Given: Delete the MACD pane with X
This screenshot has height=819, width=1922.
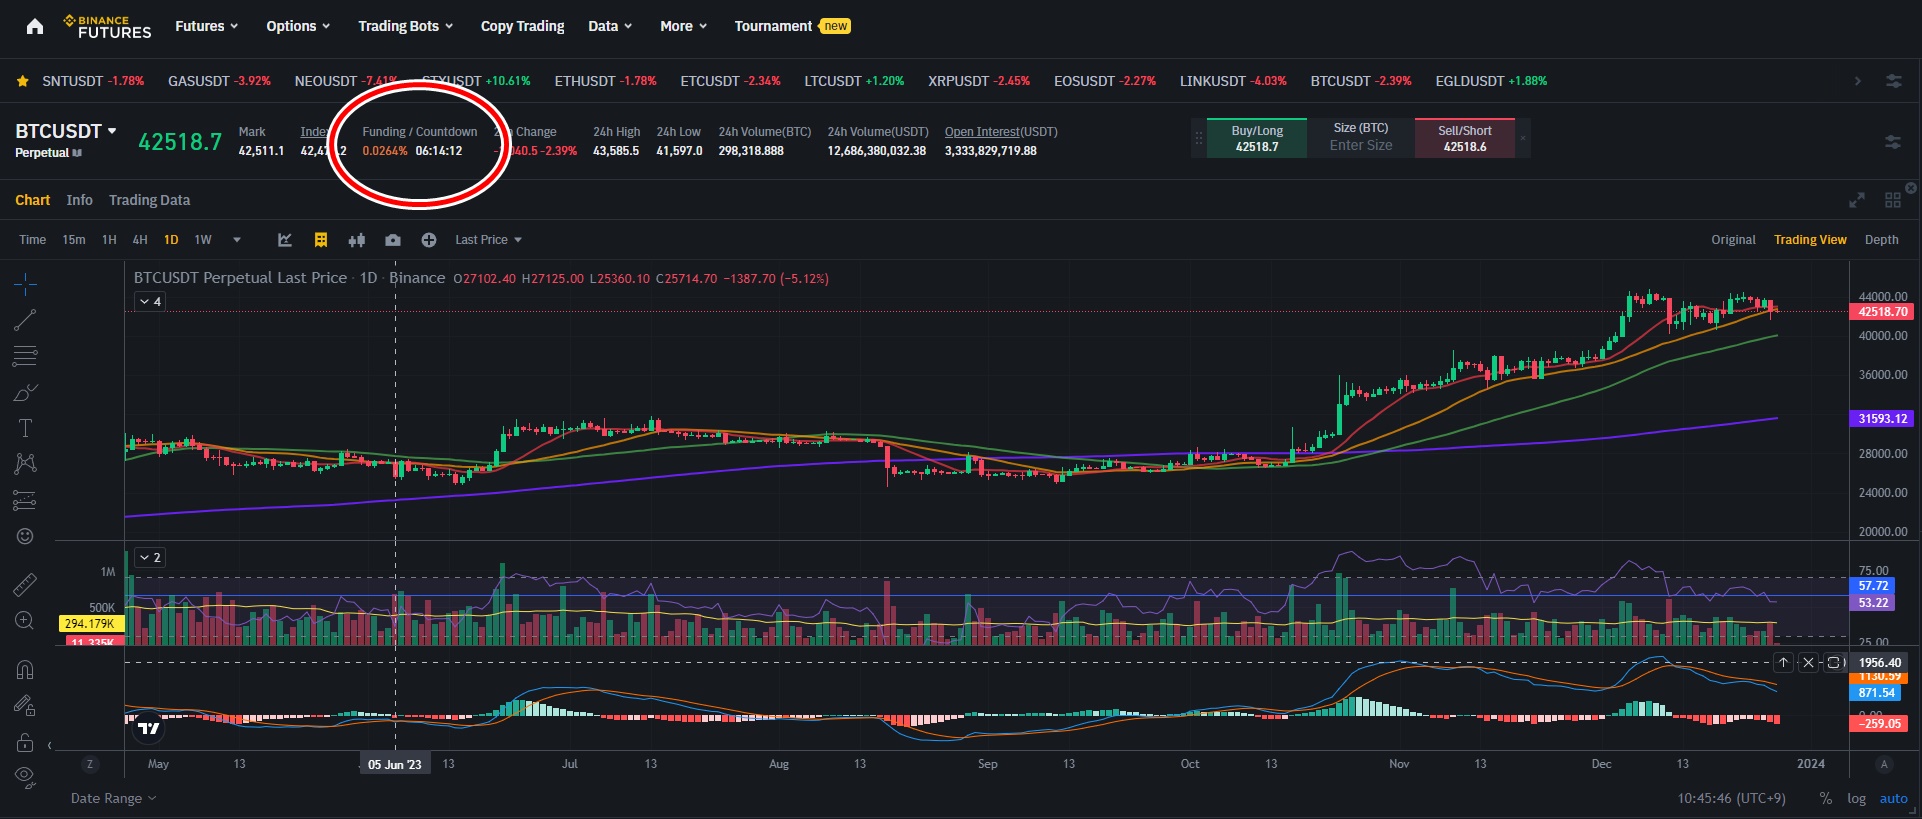Looking at the screenshot, I should click(1808, 662).
